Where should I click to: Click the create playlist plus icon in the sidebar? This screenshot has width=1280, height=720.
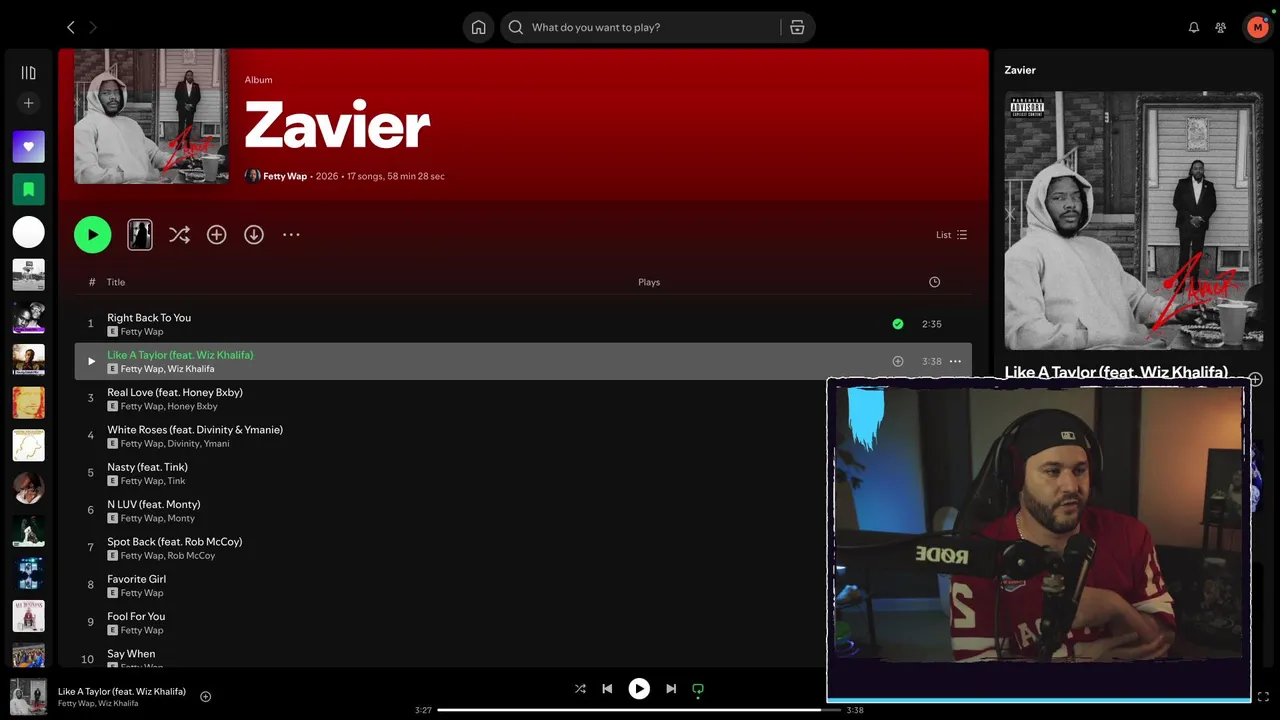[28, 103]
